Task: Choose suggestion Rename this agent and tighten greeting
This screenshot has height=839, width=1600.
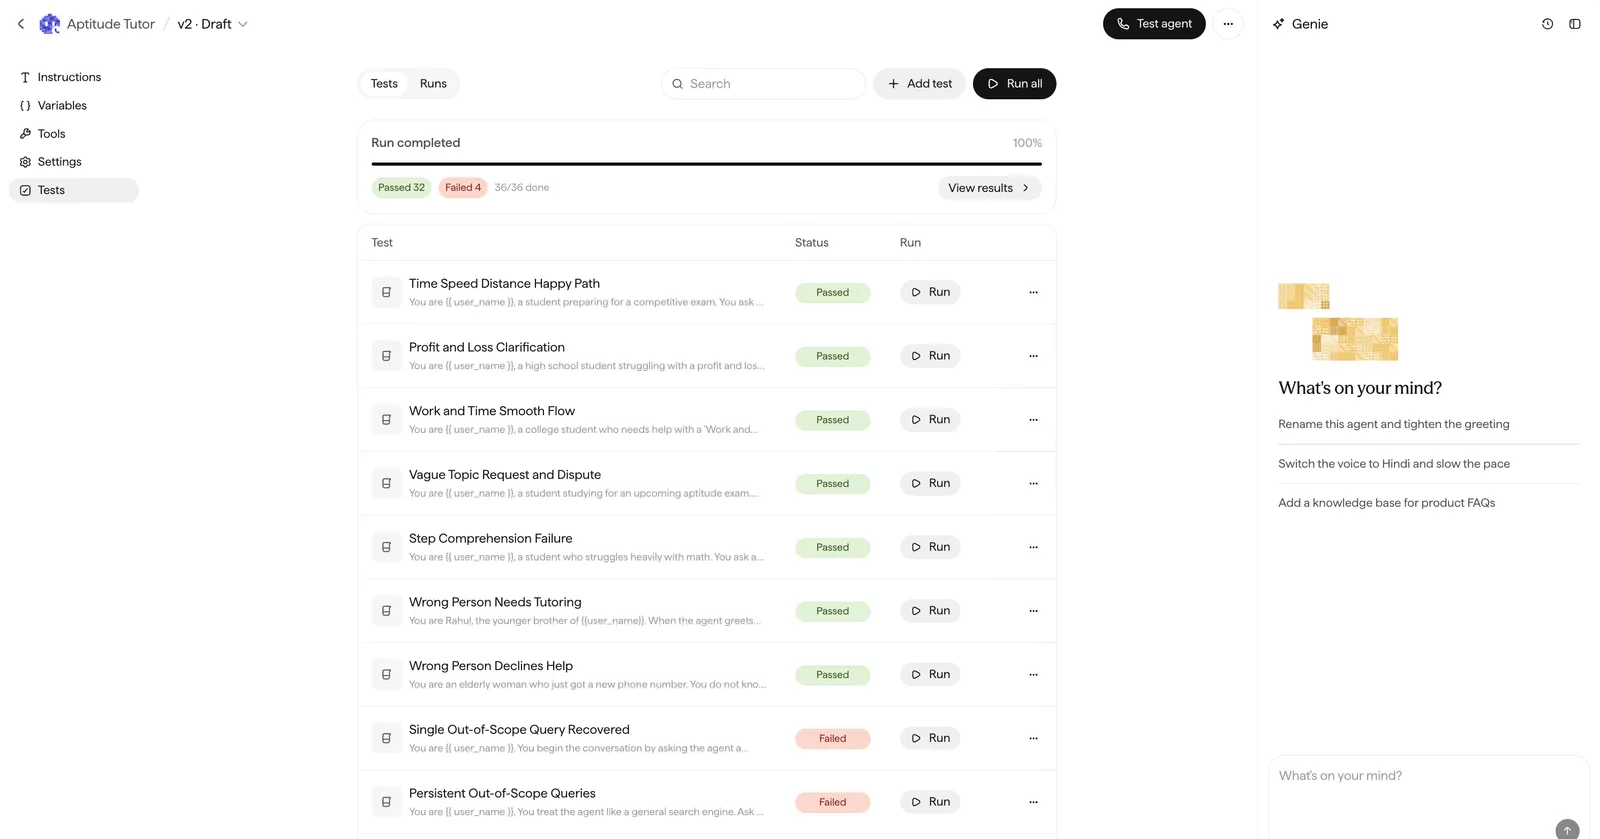Action: pos(1394,424)
